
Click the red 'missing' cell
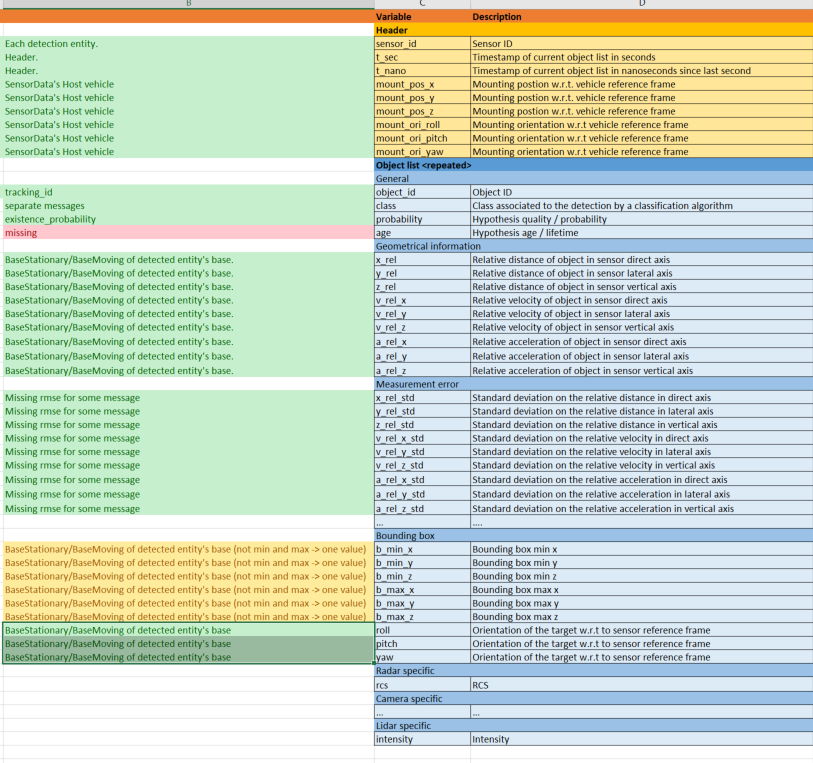188,232
